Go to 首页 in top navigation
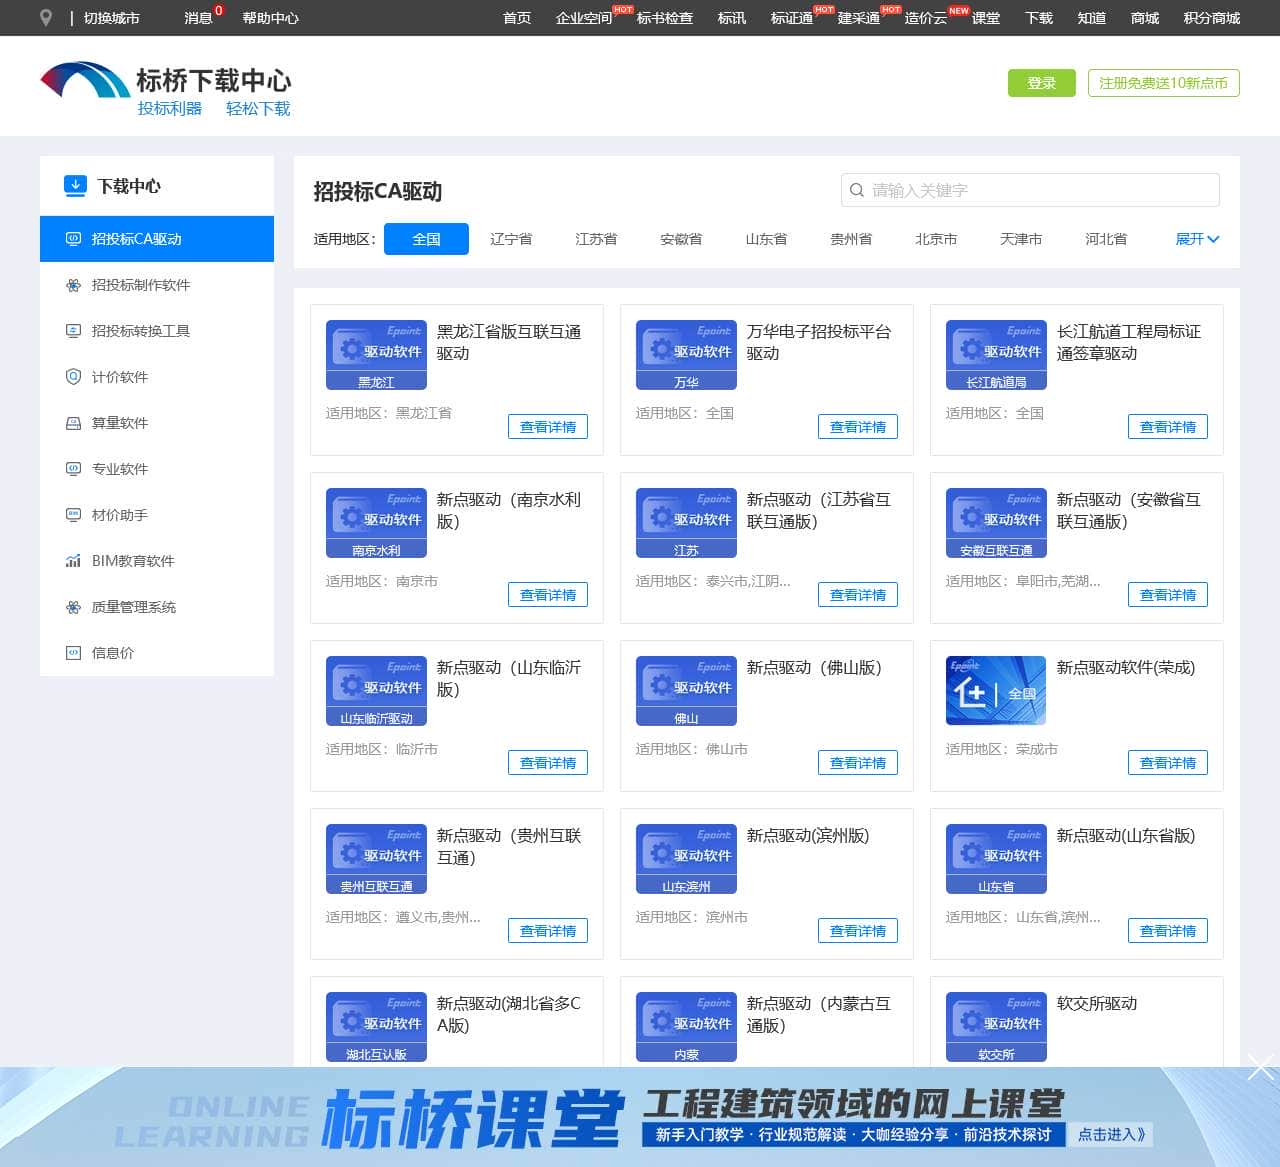The image size is (1280, 1167). coord(517,18)
